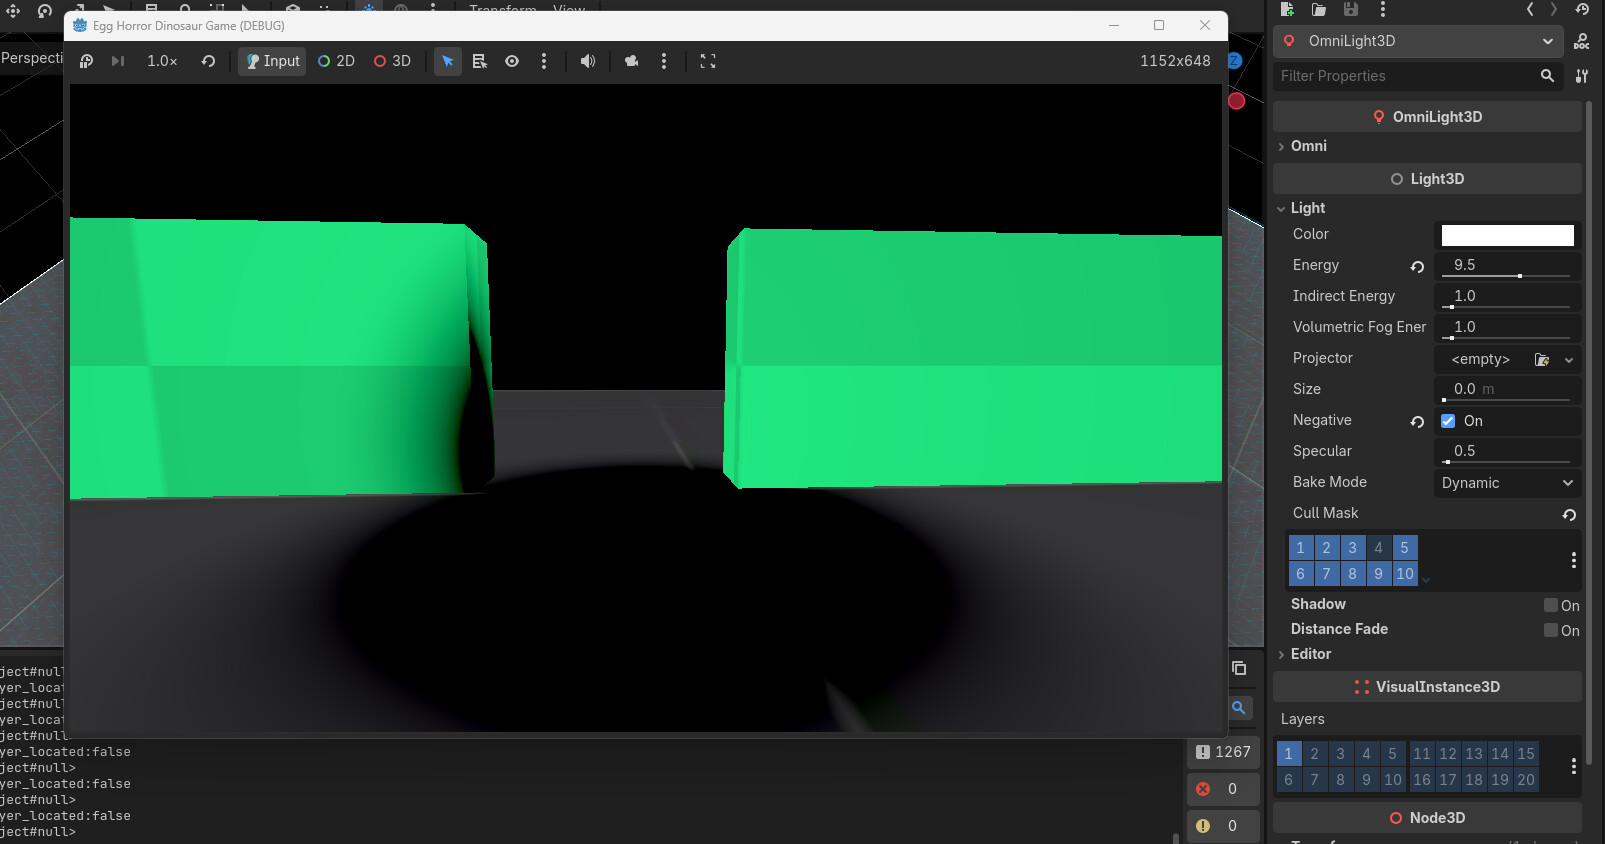The width and height of the screenshot is (1605, 844).
Task: Enable the Shadow checkbox
Action: click(1551, 605)
